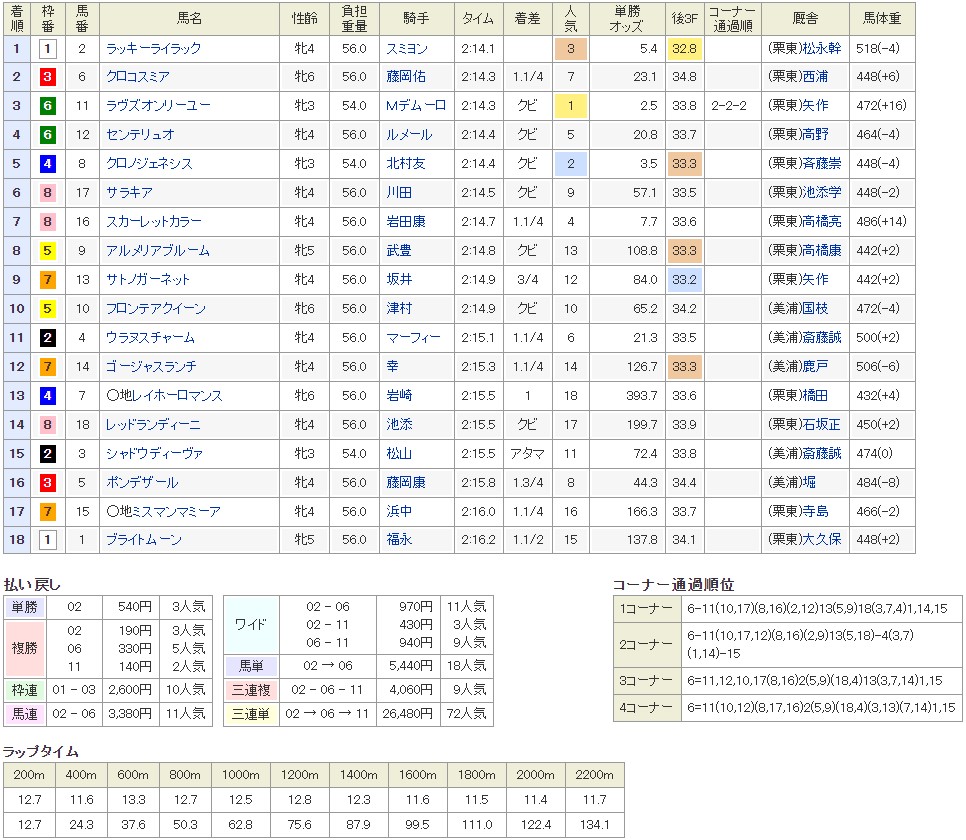Open horse link ブライトムーン
The height and width of the screenshot is (840, 966).
[144, 540]
